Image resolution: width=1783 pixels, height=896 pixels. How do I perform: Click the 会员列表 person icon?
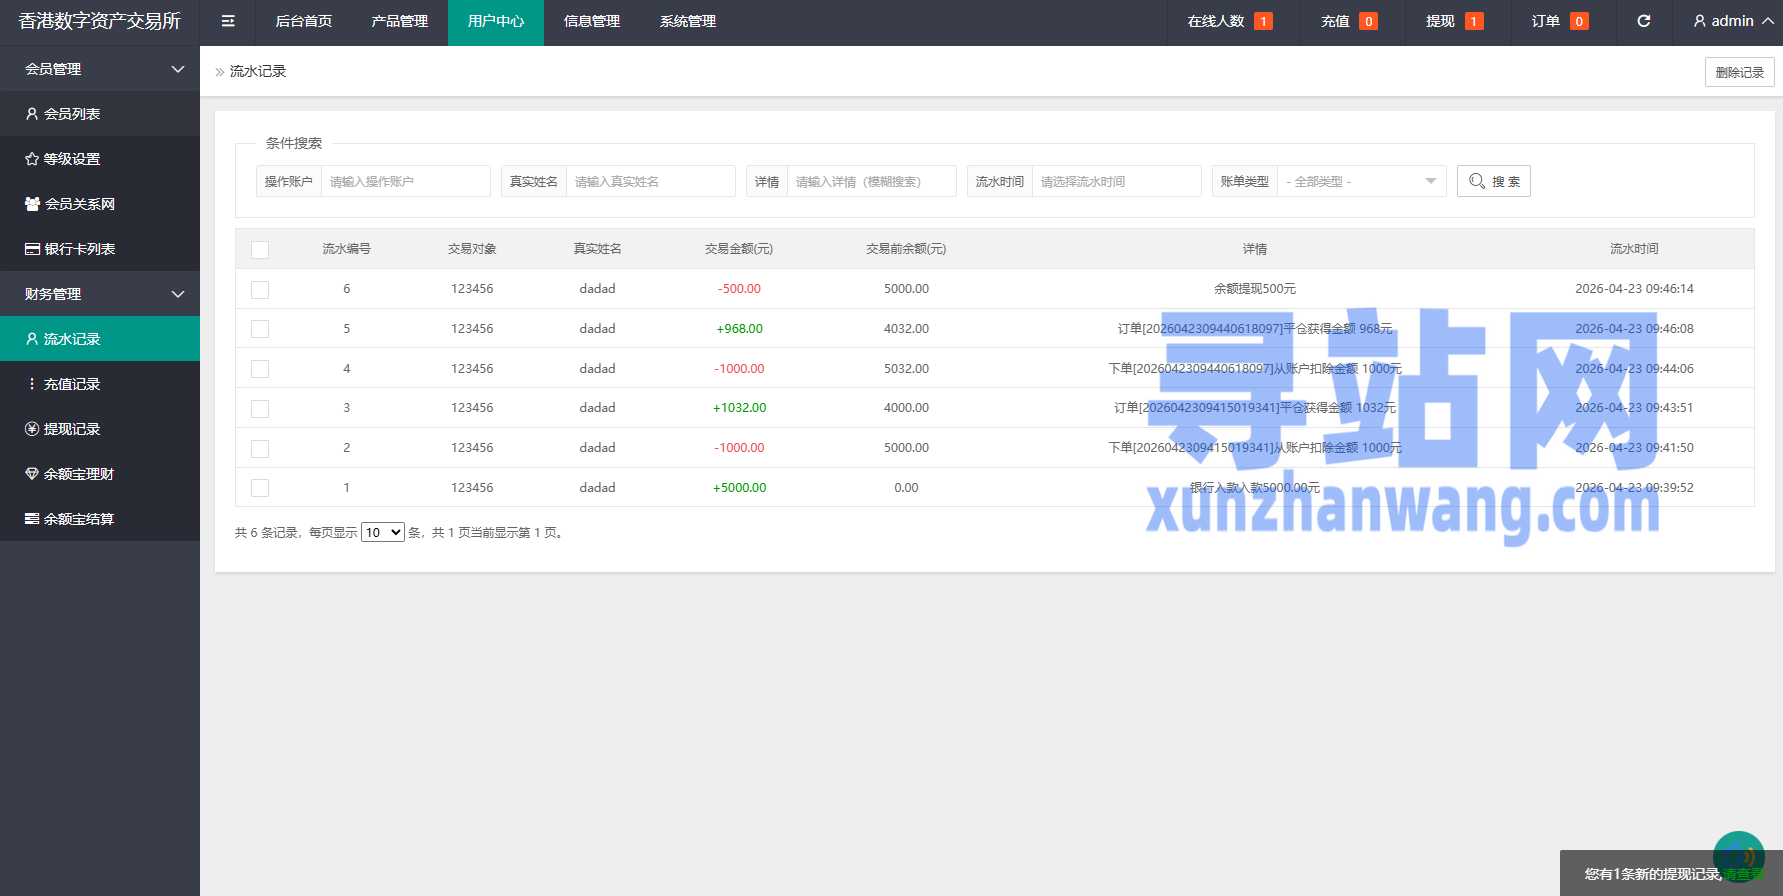click(x=32, y=114)
